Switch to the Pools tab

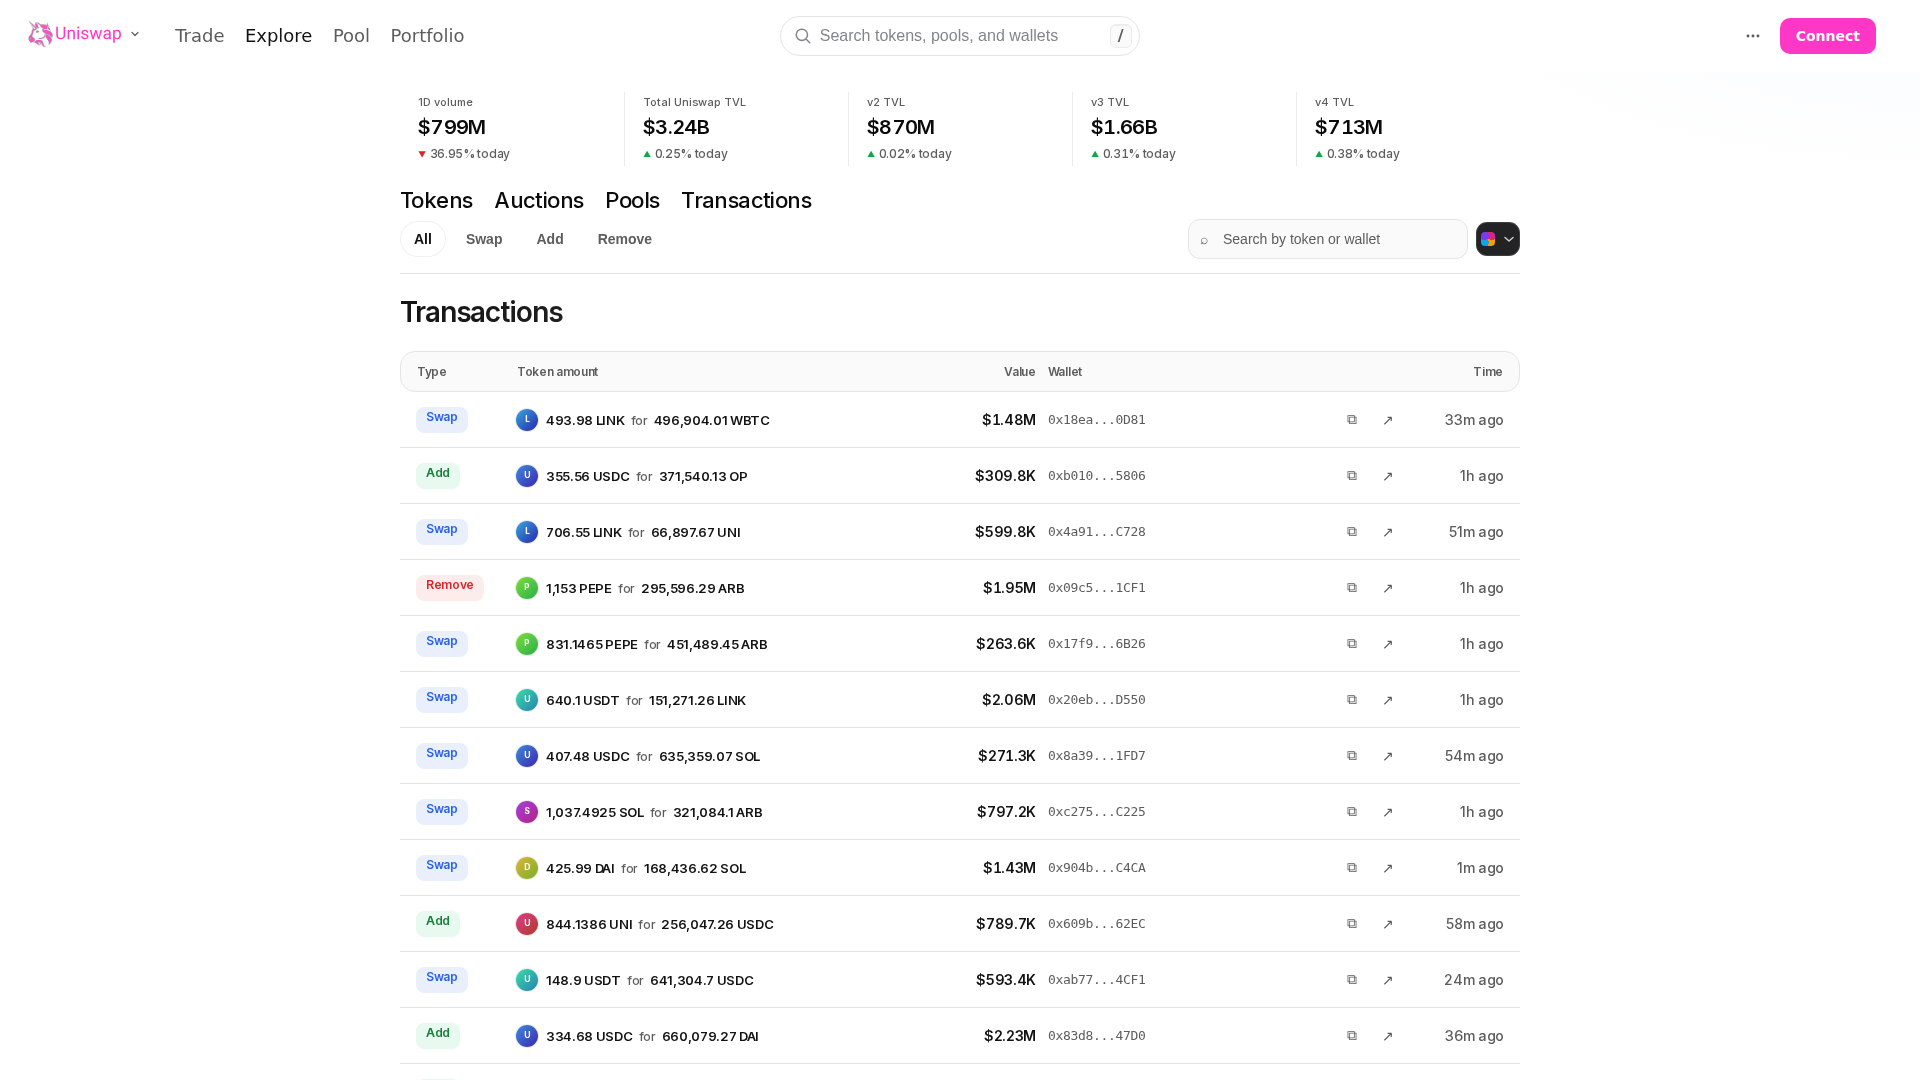tap(632, 200)
